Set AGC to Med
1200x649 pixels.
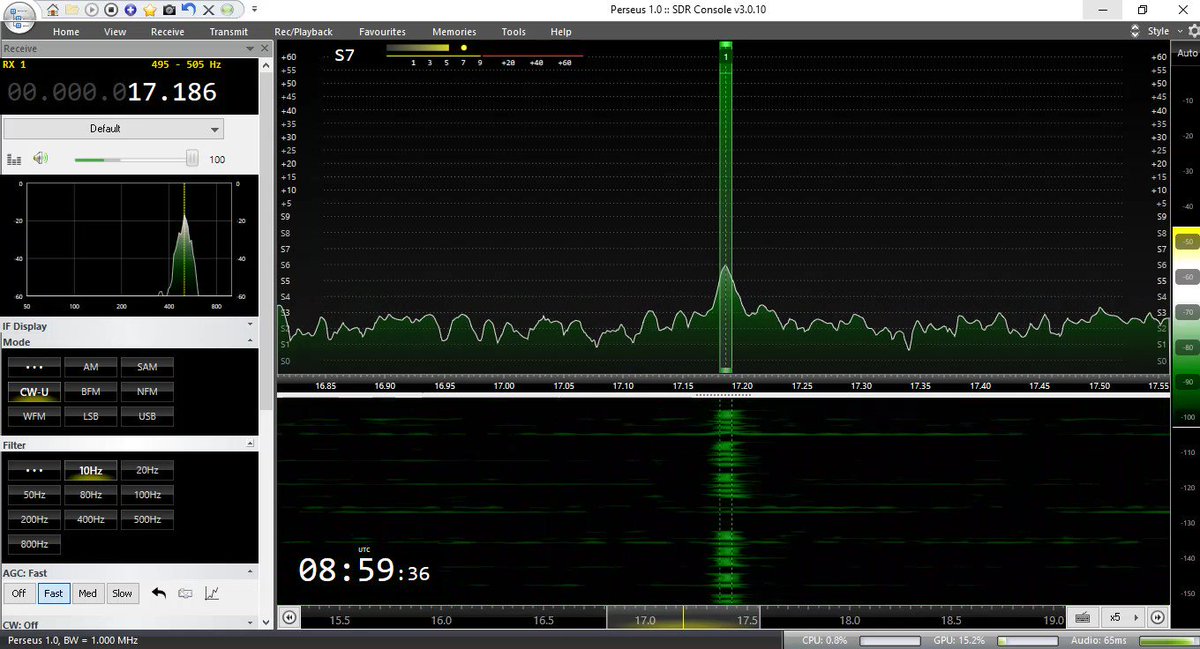coord(88,593)
